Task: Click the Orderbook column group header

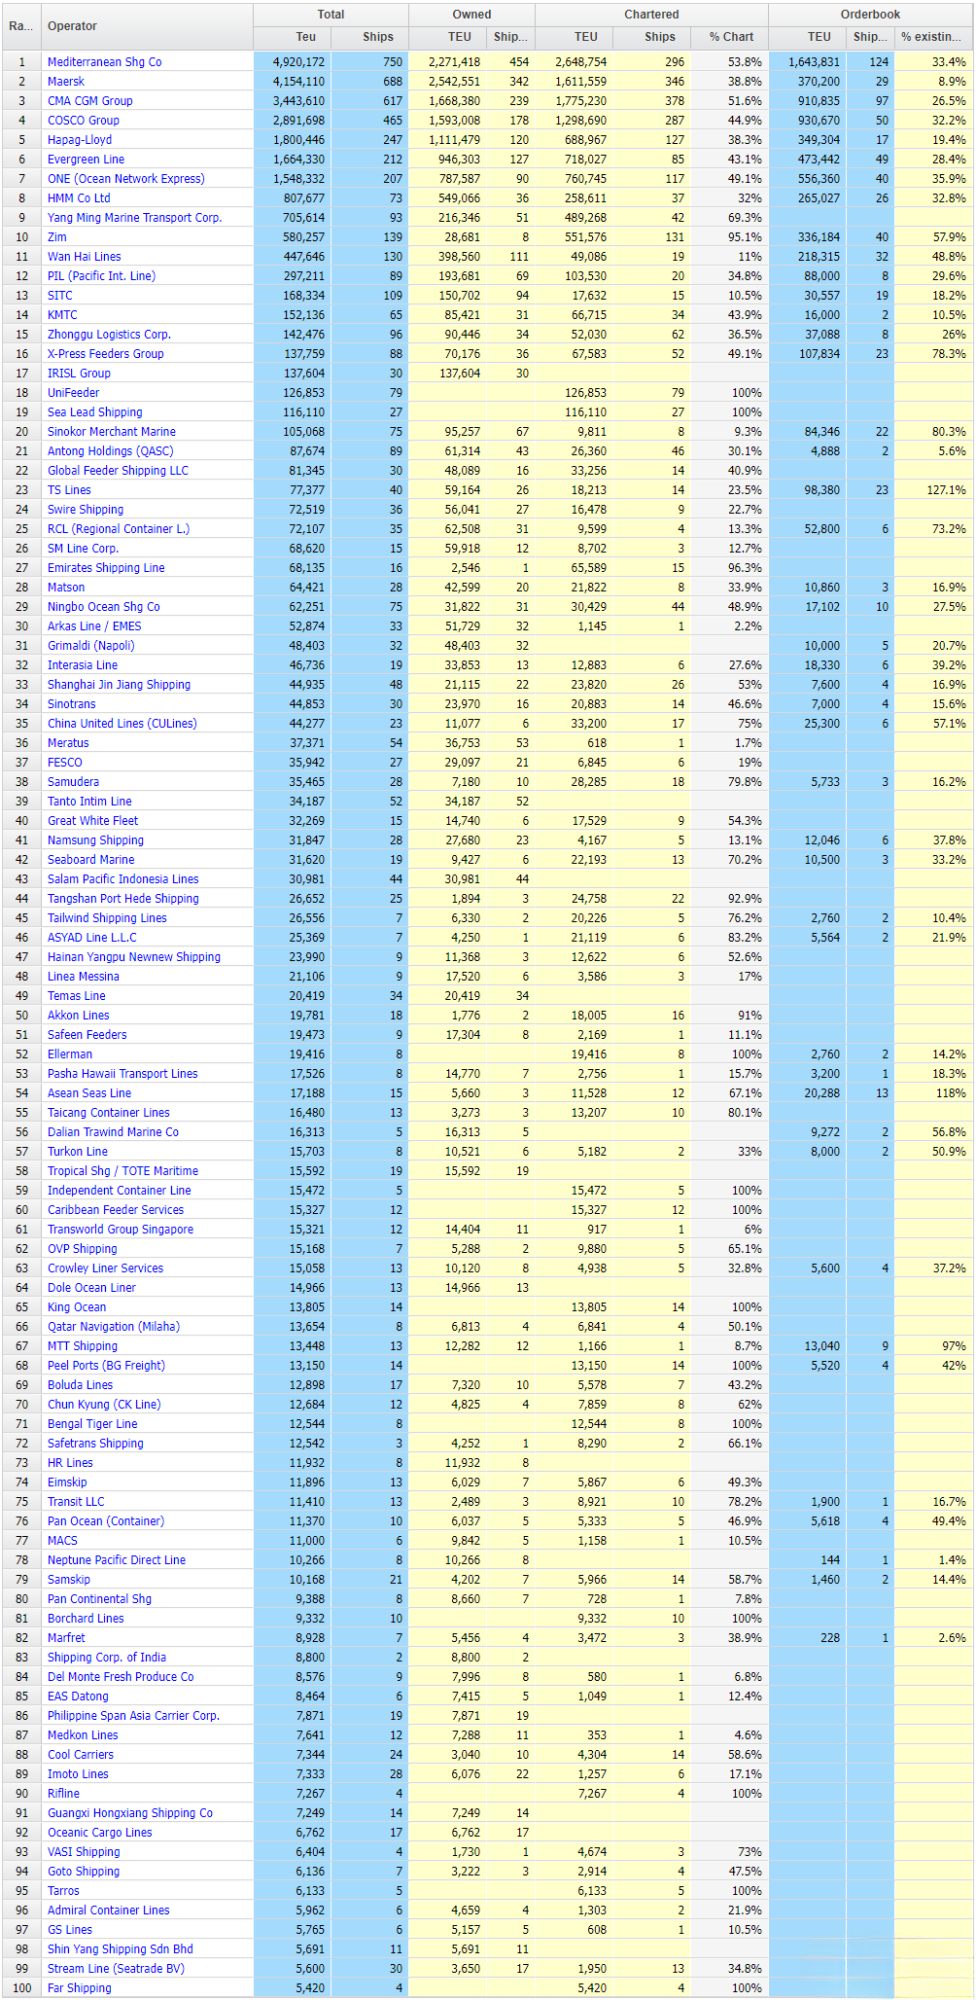Action: point(871,15)
